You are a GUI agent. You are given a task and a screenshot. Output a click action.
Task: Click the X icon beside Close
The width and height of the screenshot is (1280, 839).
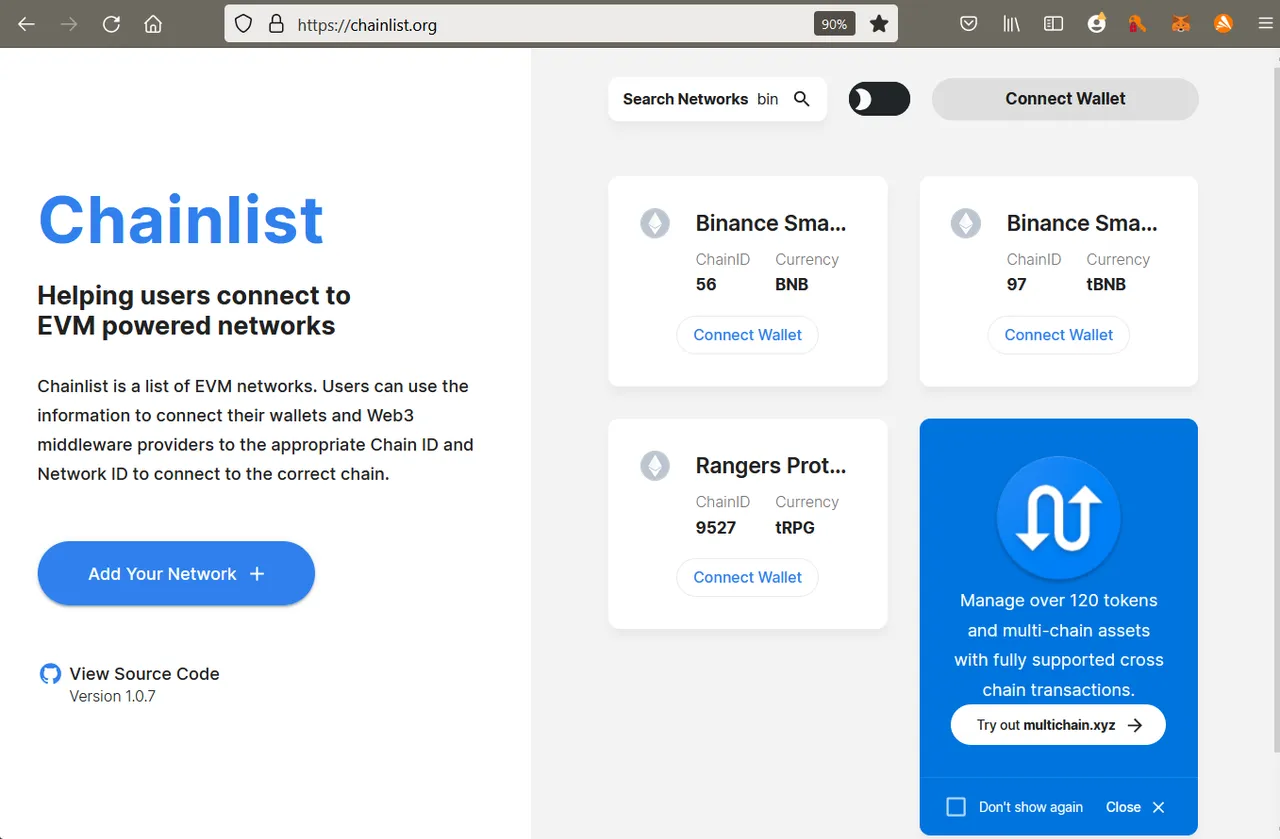click(1158, 807)
